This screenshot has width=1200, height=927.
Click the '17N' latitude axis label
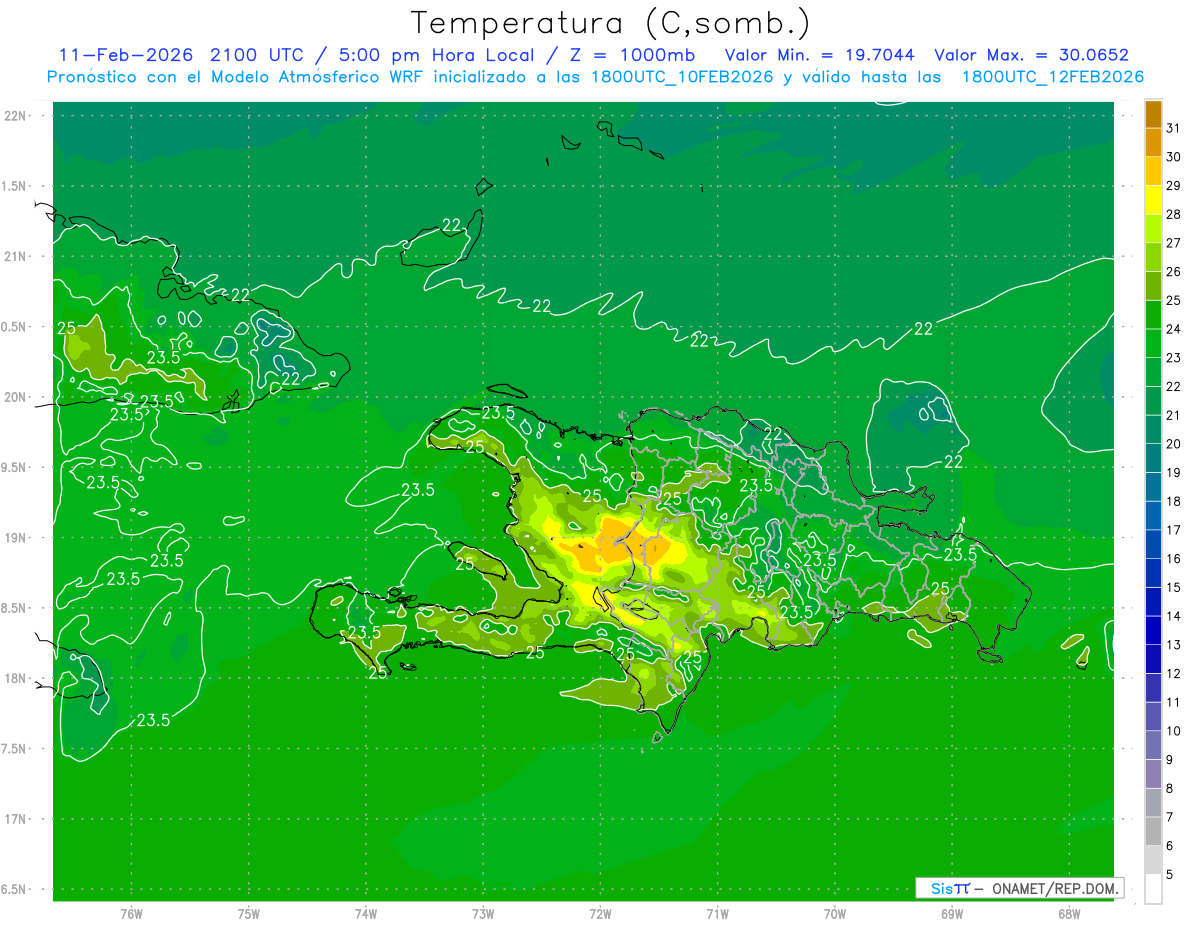16,820
